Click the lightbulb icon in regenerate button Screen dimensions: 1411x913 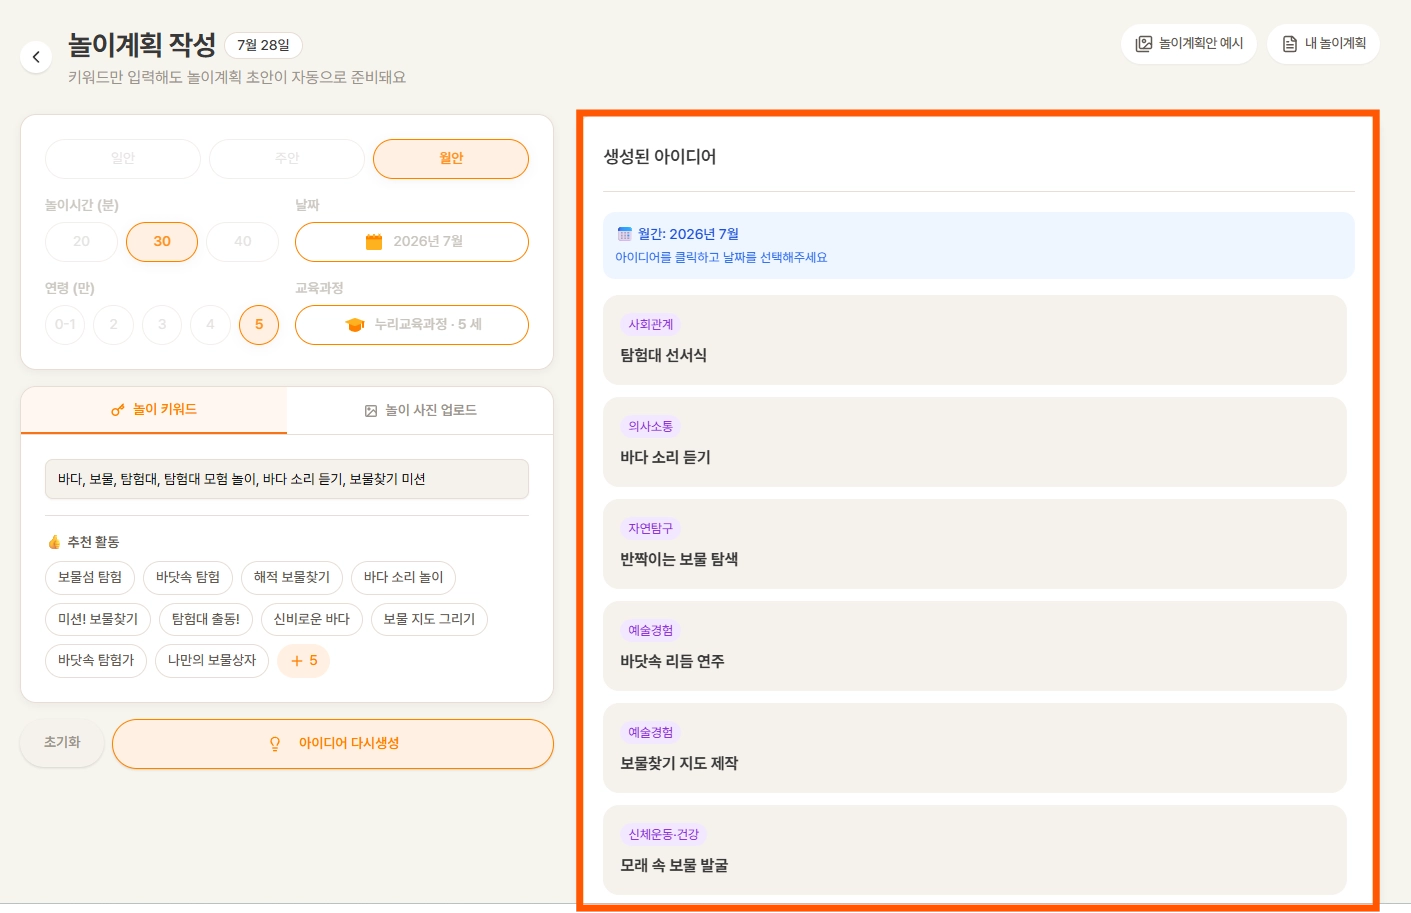click(x=275, y=744)
